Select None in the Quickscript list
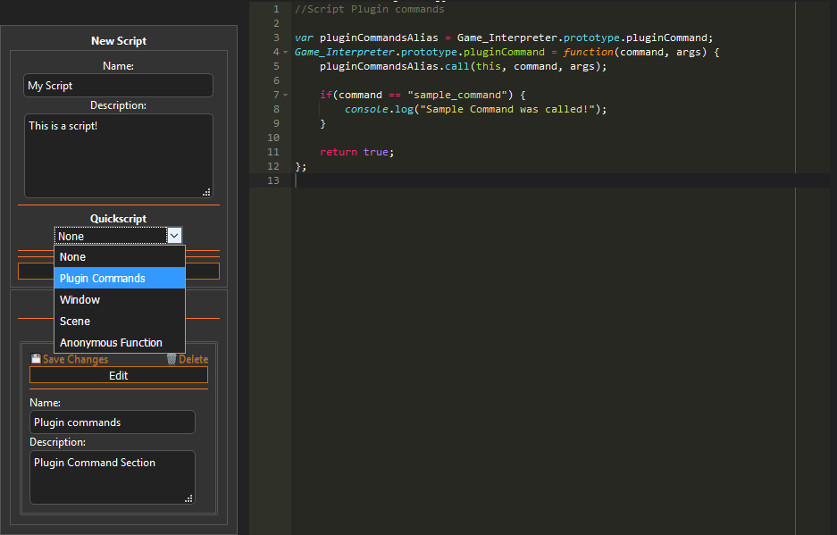Viewport: 837px width, 535px height. 119,257
